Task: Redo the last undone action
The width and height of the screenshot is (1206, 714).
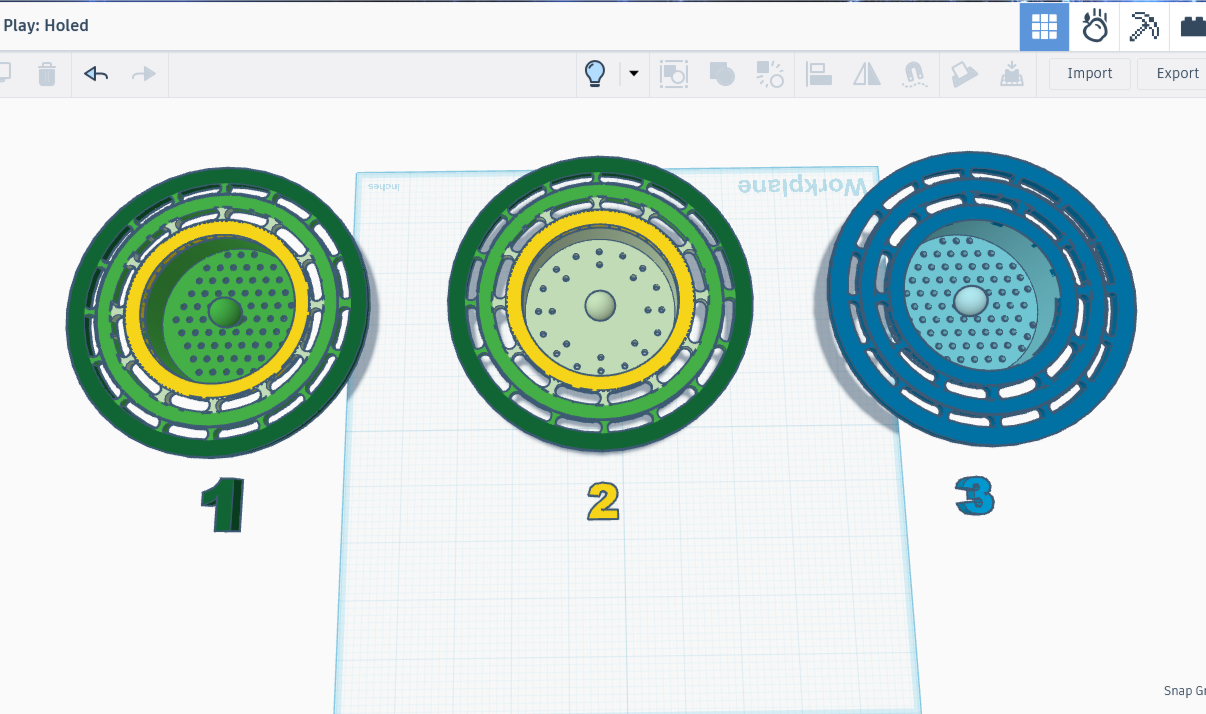Action: coord(144,74)
